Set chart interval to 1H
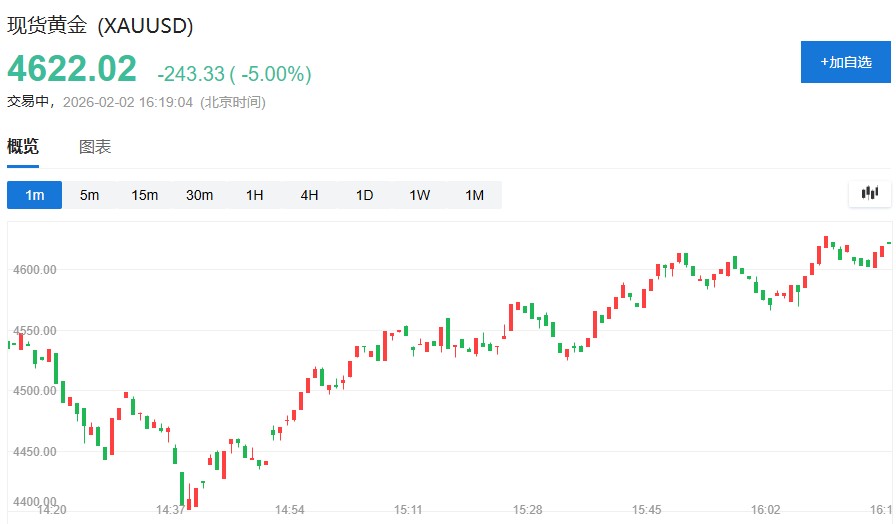896x524 pixels. point(255,195)
